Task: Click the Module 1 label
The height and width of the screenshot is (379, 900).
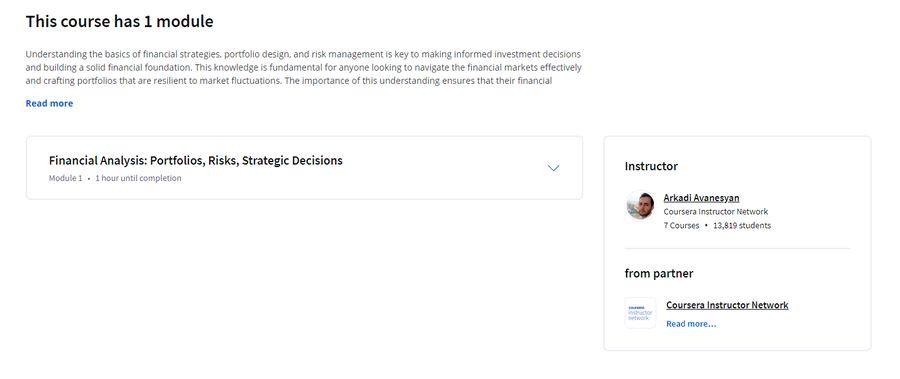Action: pyautogui.click(x=65, y=179)
